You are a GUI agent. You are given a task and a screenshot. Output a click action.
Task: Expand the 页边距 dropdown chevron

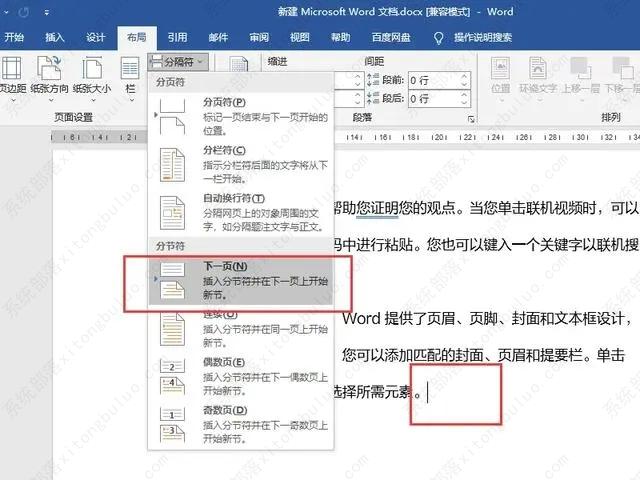pos(12,100)
